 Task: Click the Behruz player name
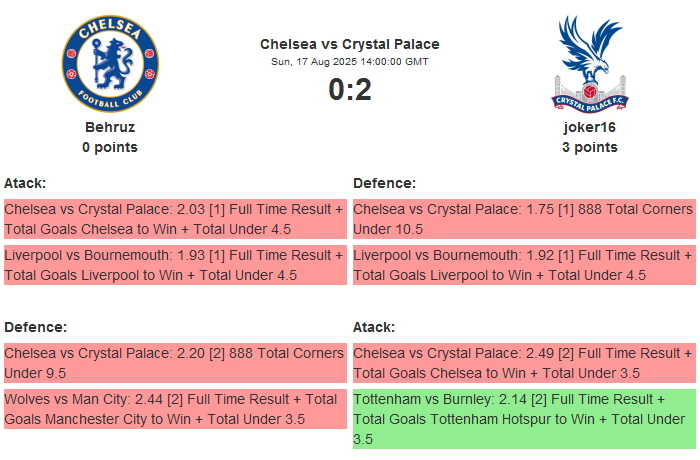(x=110, y=127)
